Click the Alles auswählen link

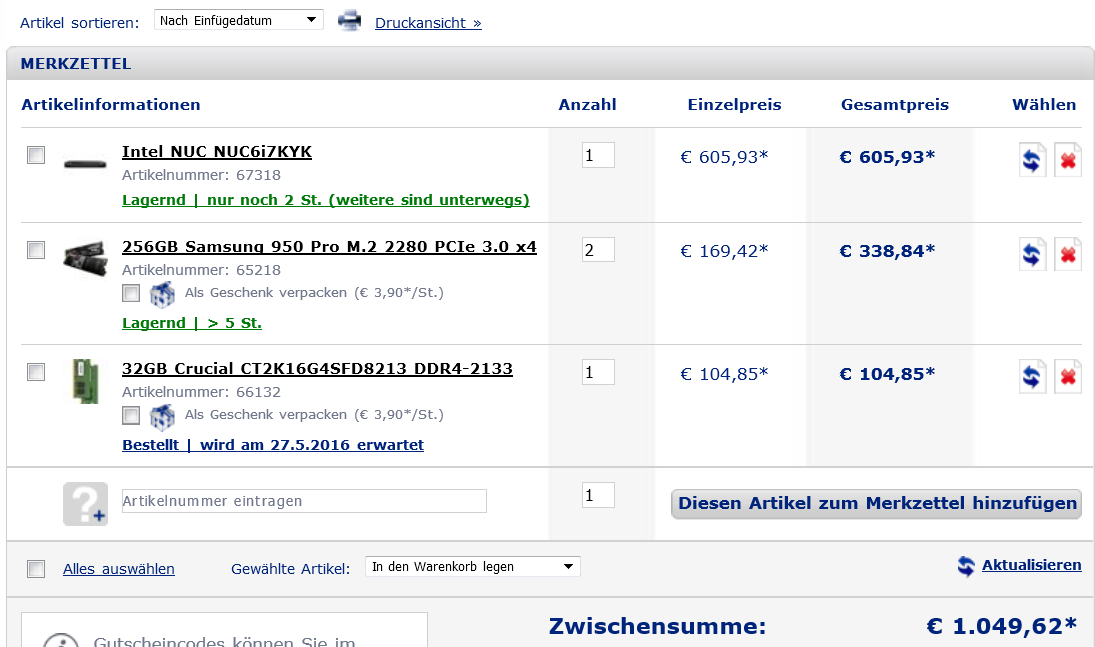click(x=119, y=569)
